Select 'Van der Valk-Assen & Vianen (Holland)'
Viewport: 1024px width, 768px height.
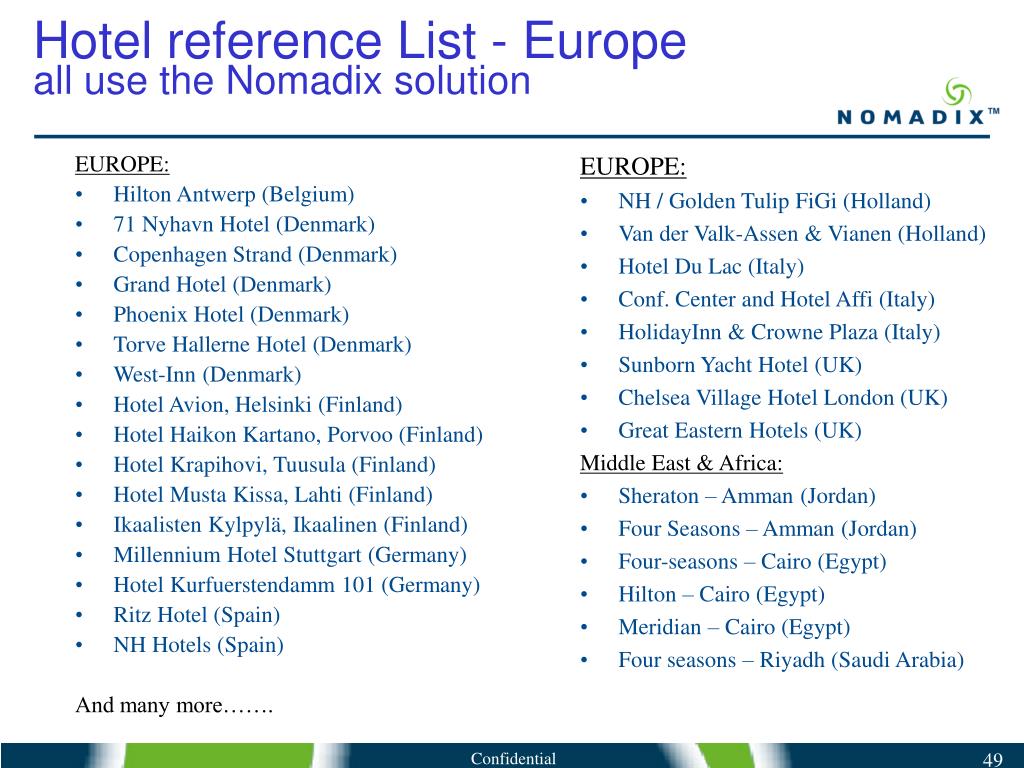point(802,234)
